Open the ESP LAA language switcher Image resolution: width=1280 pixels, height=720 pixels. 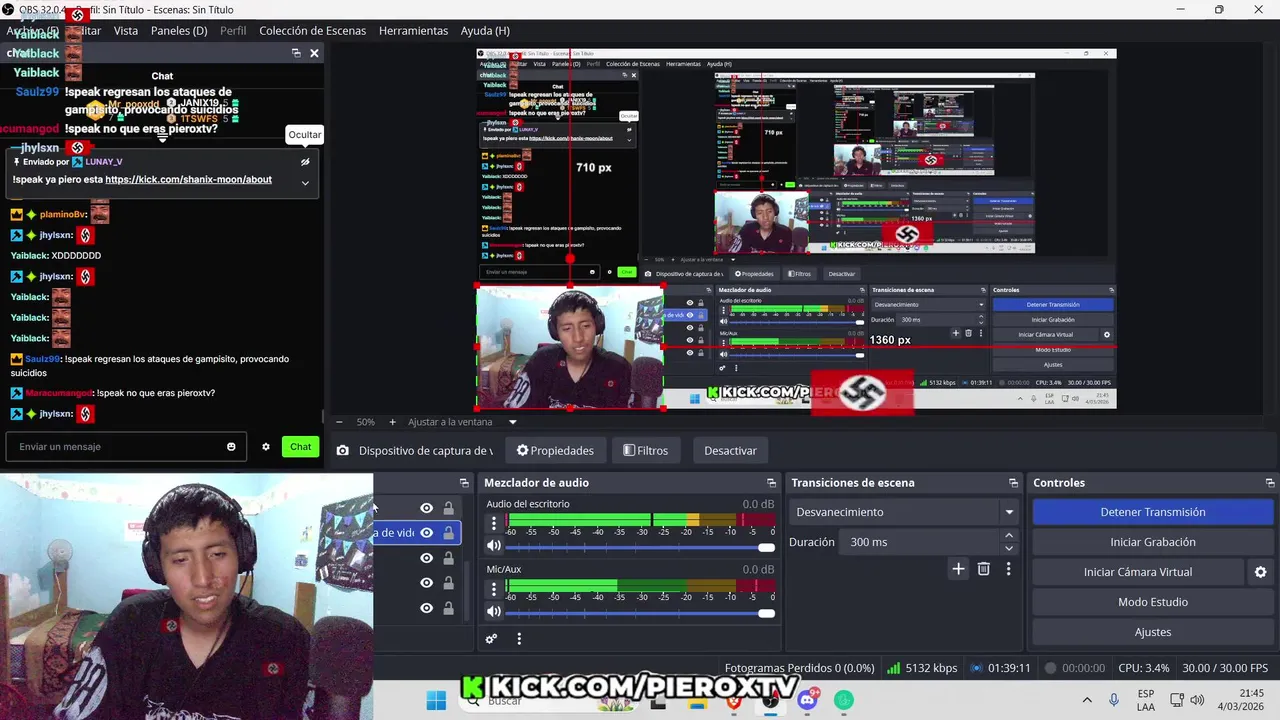coord(1146,701)
